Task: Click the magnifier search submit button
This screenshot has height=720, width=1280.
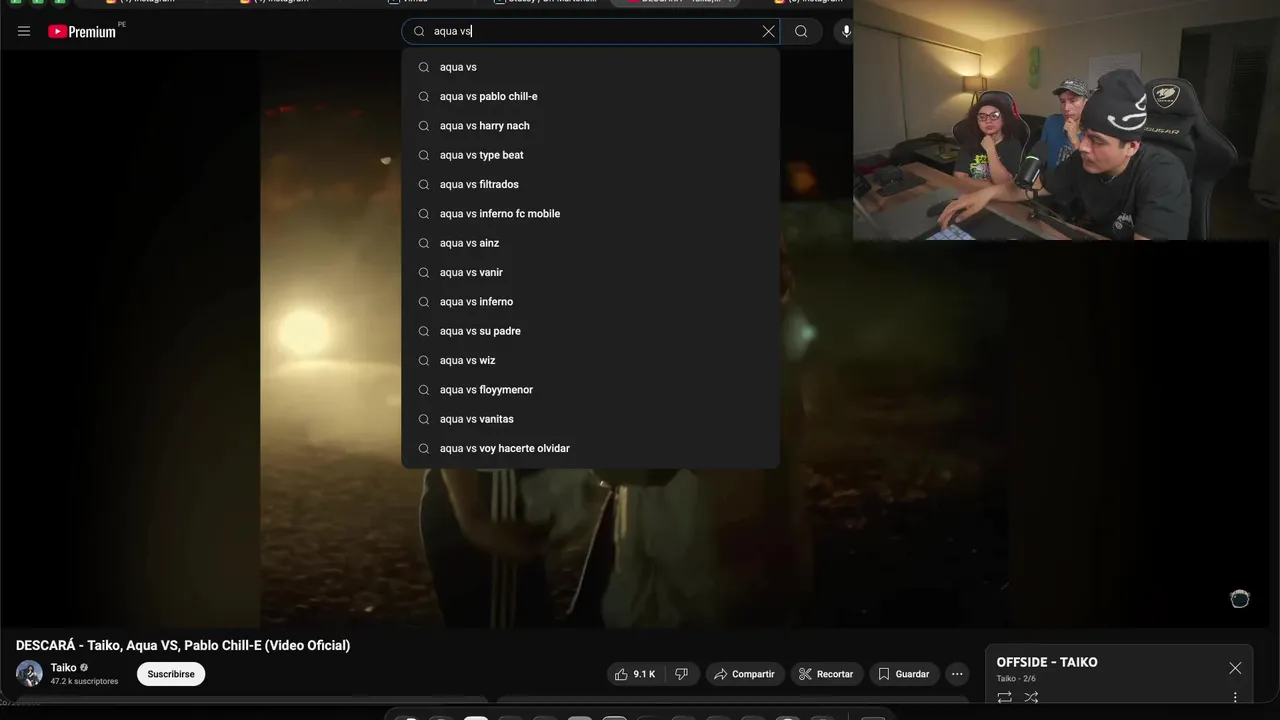Action: coord(801,31)
